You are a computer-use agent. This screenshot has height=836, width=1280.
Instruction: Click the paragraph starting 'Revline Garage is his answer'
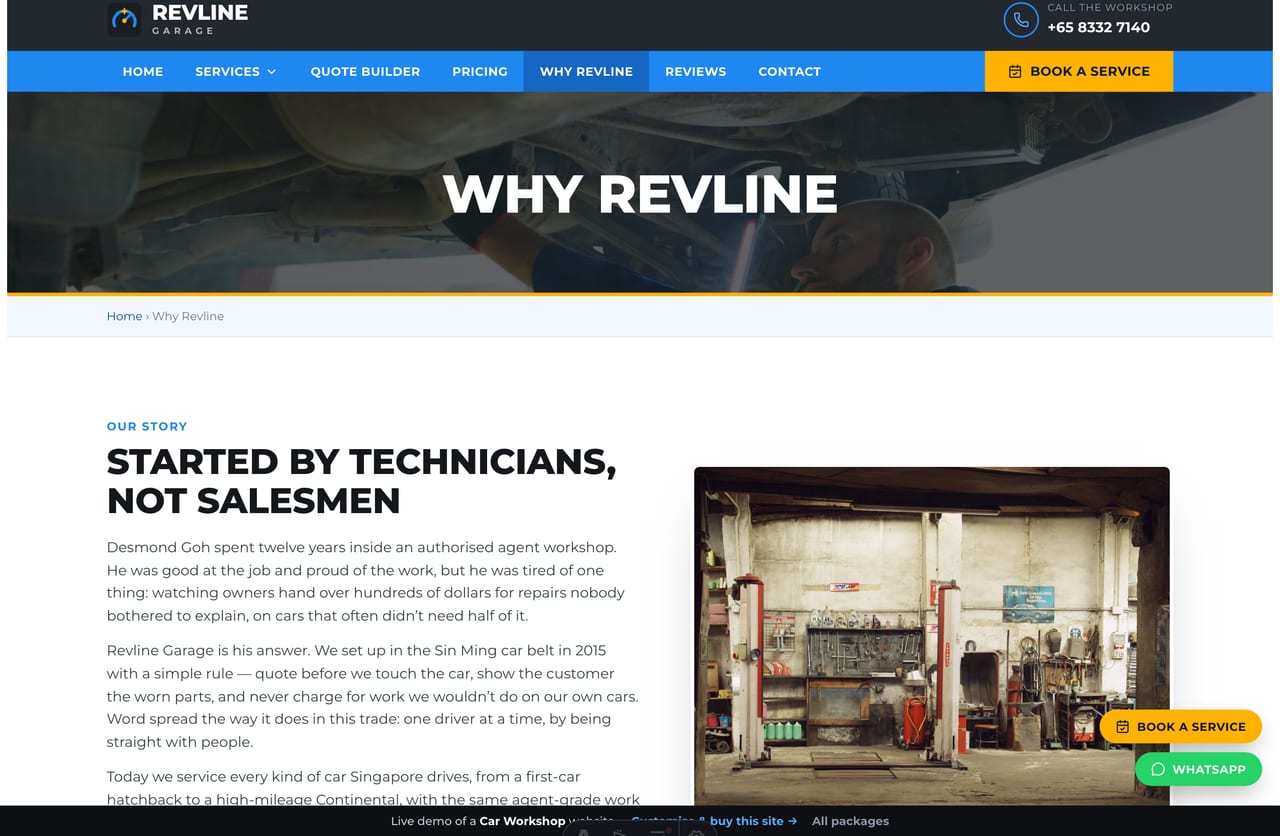pyautogui.click(x=372, y=696)
